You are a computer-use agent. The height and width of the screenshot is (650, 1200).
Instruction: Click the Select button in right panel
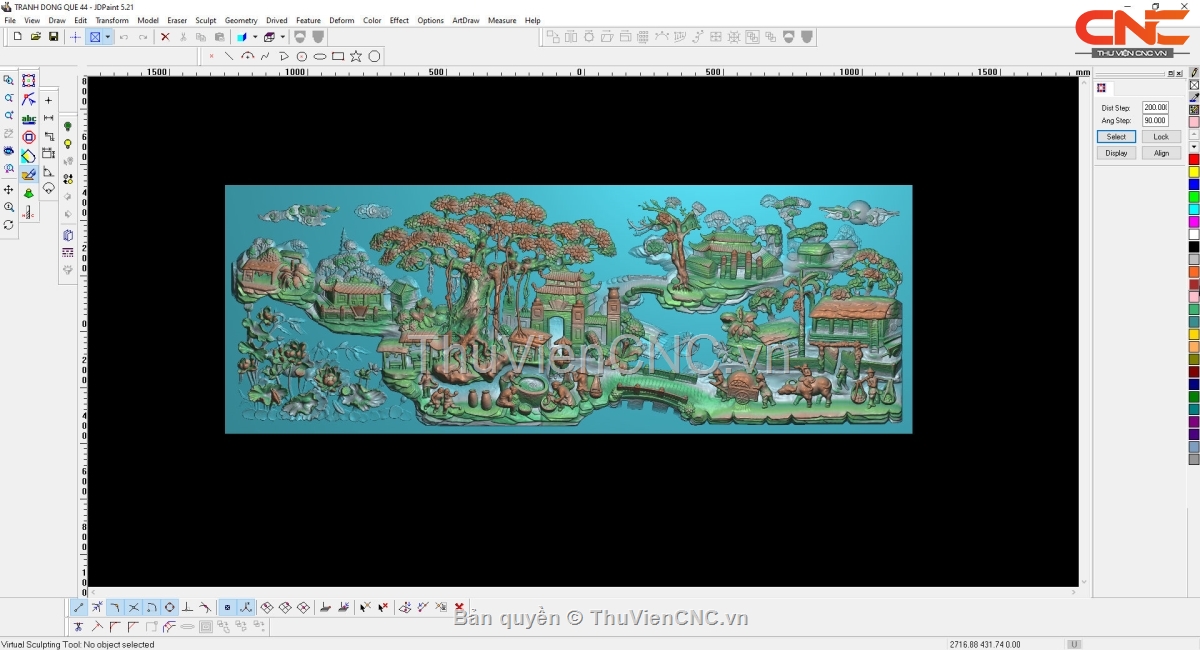(1116, 137)
